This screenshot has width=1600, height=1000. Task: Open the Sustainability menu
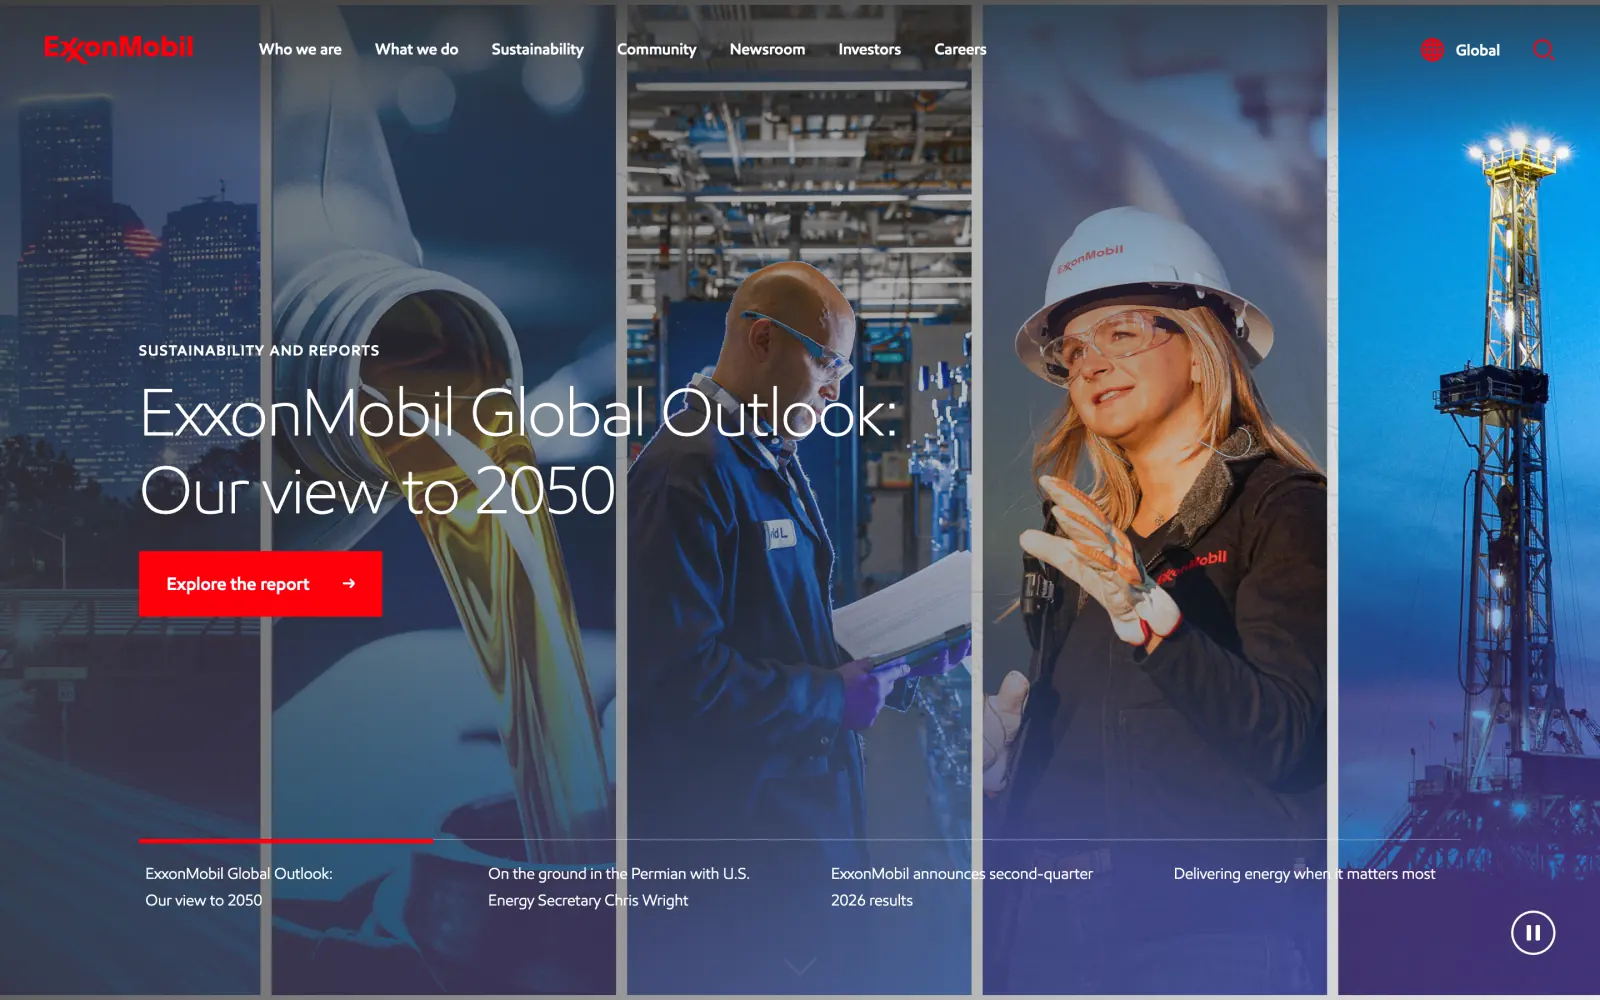tap(537, 49)
